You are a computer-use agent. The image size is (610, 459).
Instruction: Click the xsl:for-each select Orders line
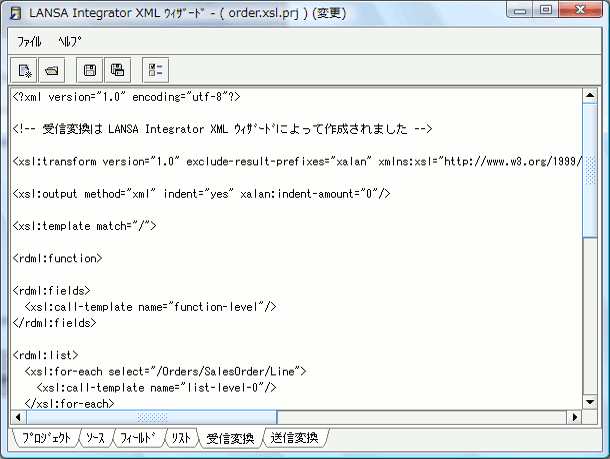pos(165,371)
